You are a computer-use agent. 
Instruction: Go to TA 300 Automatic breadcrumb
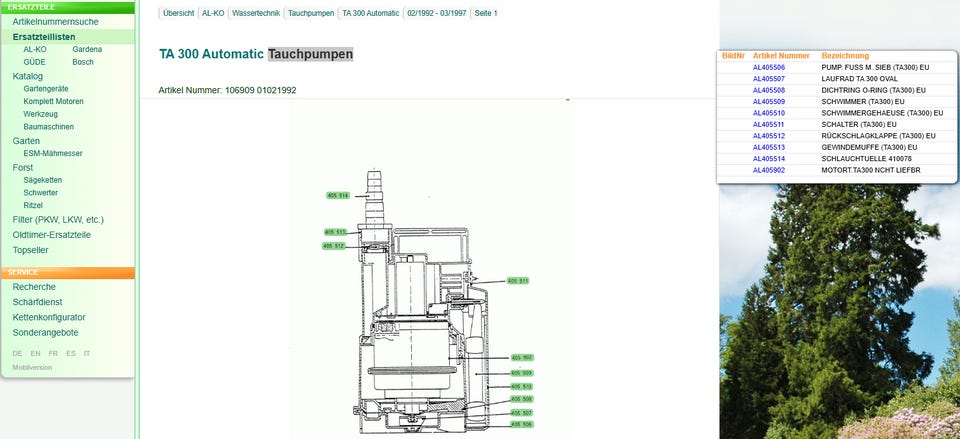click(370, 13)
